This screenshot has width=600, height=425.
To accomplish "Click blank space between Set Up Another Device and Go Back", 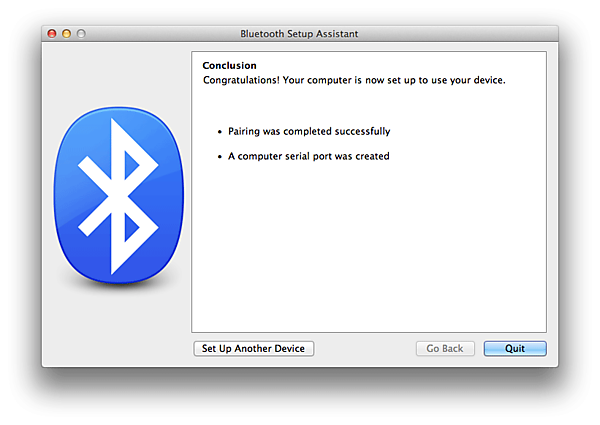I will pyautogui.click(x=365, y=349).
